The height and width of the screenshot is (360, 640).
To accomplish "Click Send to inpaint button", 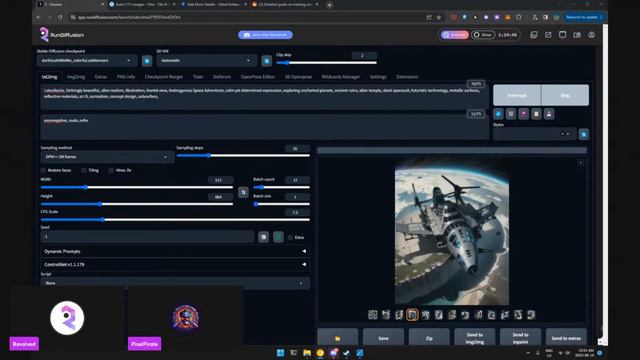I will (x=520, y=337).
